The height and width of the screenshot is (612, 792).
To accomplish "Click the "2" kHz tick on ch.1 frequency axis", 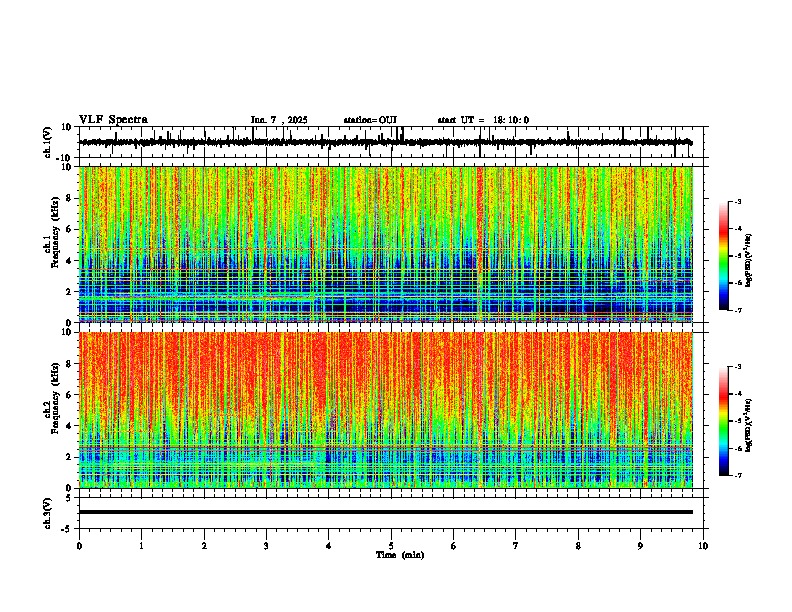I will point(70,292).
